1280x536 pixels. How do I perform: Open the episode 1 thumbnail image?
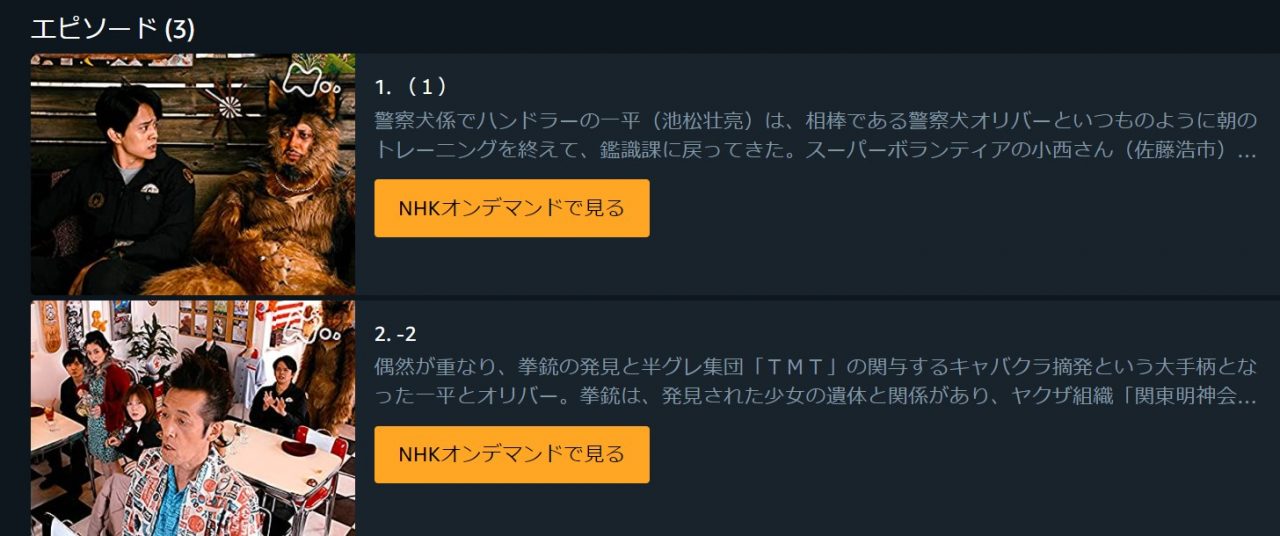pos(193,174)
